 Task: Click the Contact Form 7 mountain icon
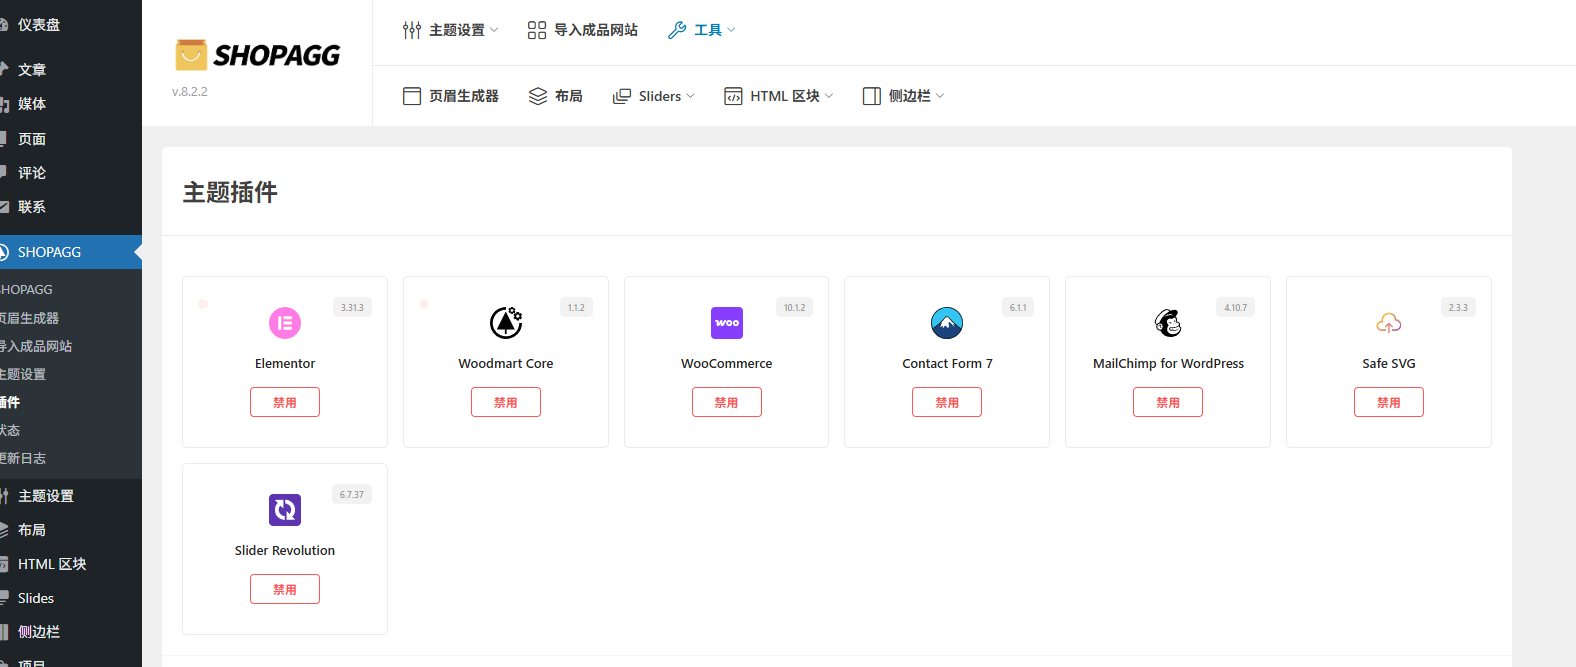(x=947, y=323)
